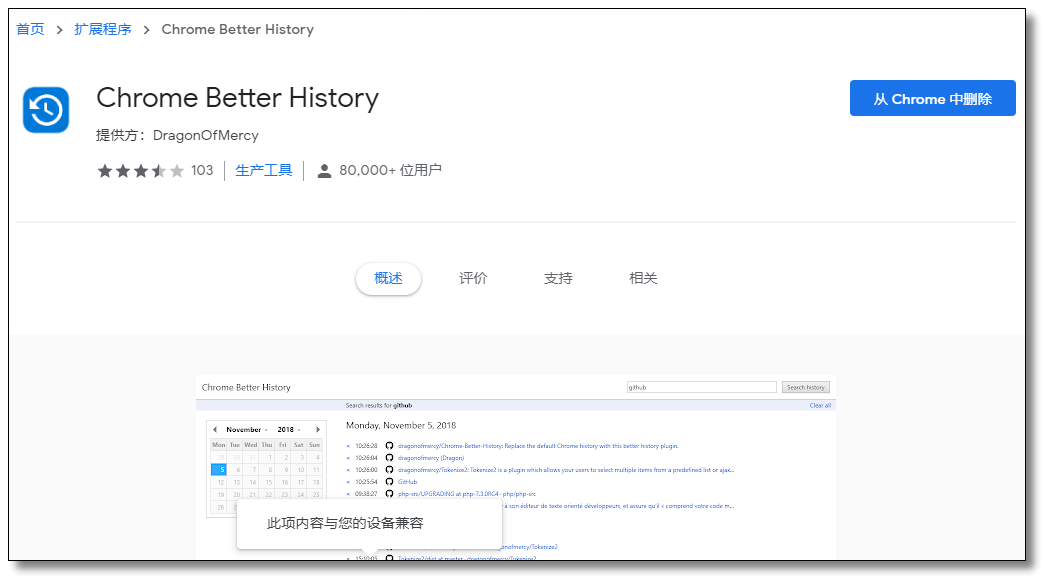The width and height of the screenshot is (1042, 577).
Task: Open the dragonofmercy (Dragon) history link
Action: [431, 458]
